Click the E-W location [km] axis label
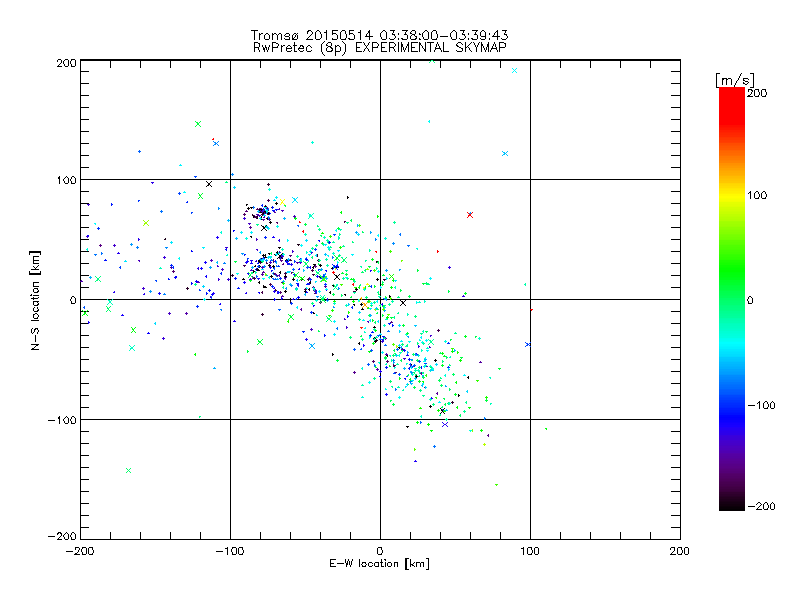Screen dimensions: 800x600 pos(379,564)
